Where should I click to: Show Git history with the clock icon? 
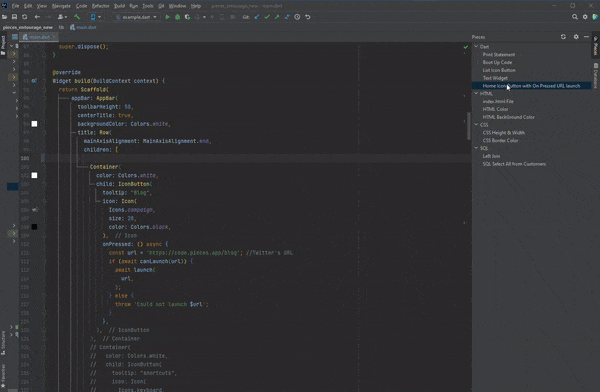click(x=297, y=17)
